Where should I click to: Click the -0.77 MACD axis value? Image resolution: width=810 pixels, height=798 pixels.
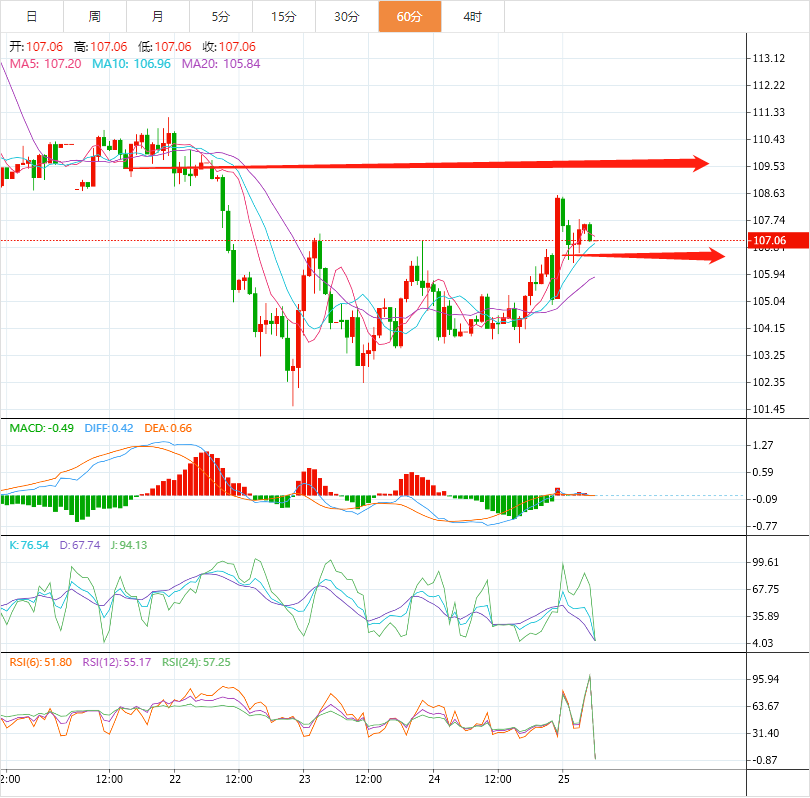pyautogui.click(x=765, y=526)
